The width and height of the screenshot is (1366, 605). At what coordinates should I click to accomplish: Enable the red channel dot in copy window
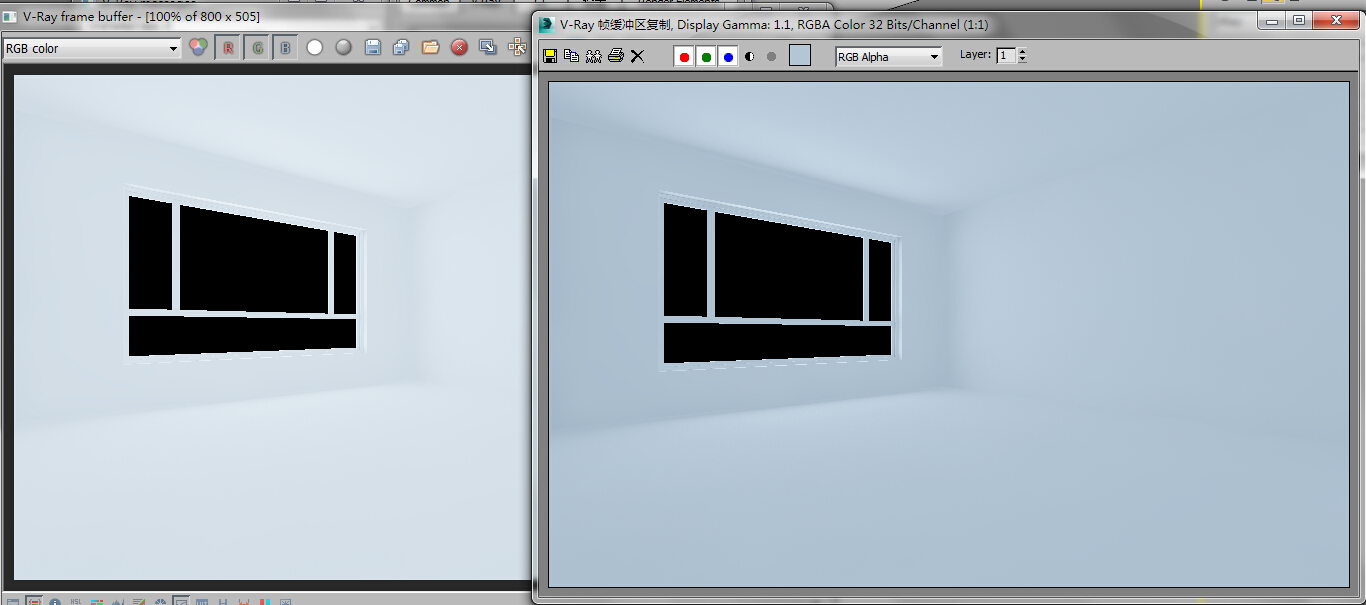click(x=684, y=57)
